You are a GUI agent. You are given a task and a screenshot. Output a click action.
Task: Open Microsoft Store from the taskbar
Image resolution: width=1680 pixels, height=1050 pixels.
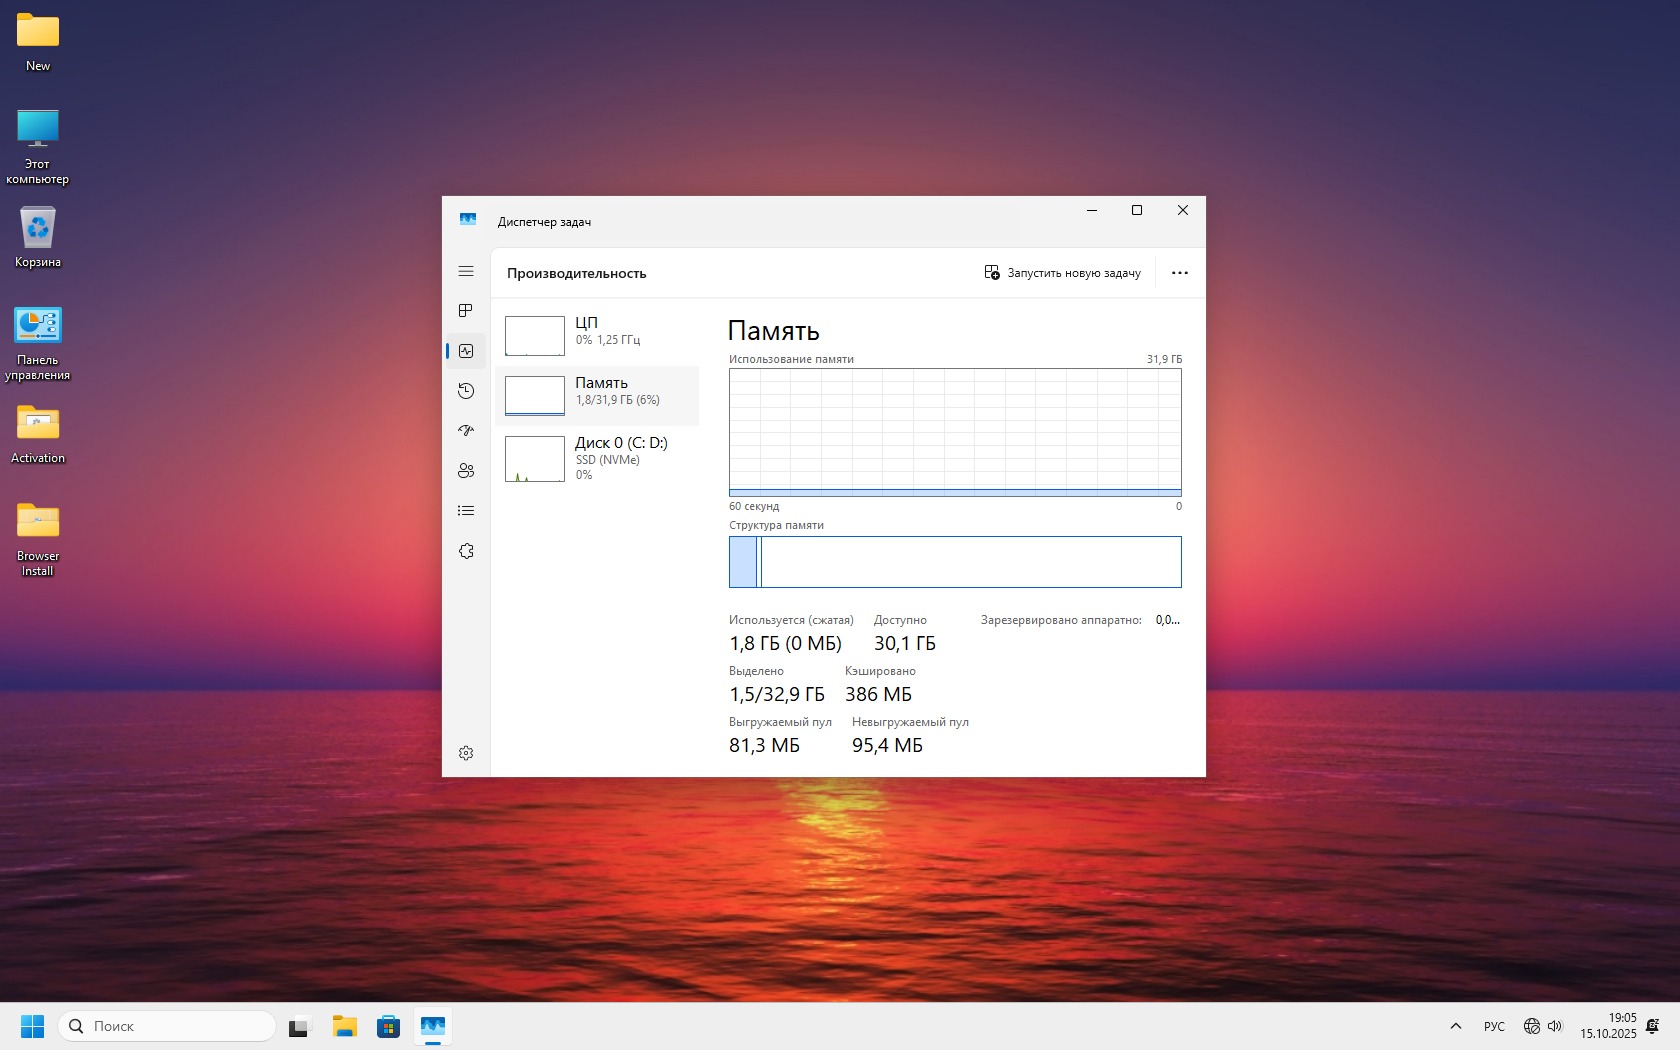(388, 1027)
